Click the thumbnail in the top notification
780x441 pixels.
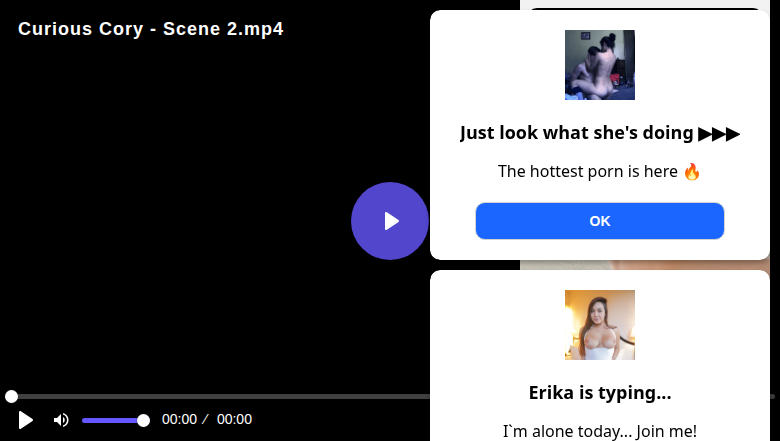(x=599, y=65)
